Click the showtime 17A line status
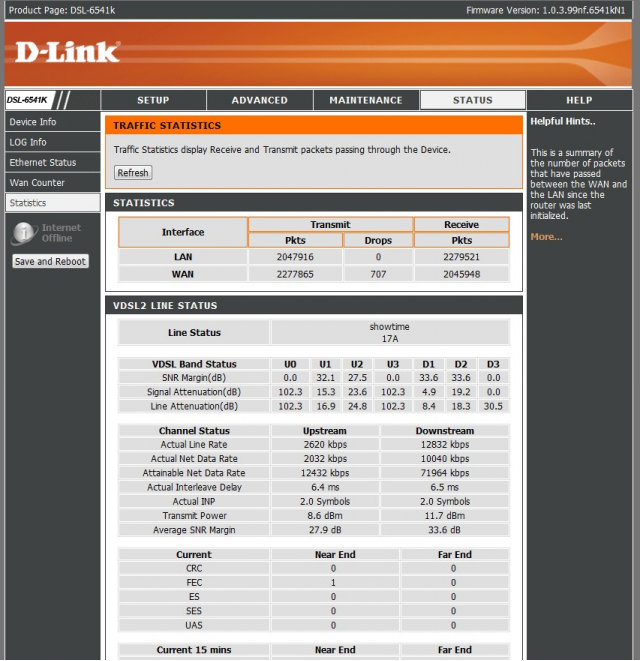The image size is (640, 661). [390, 333]
